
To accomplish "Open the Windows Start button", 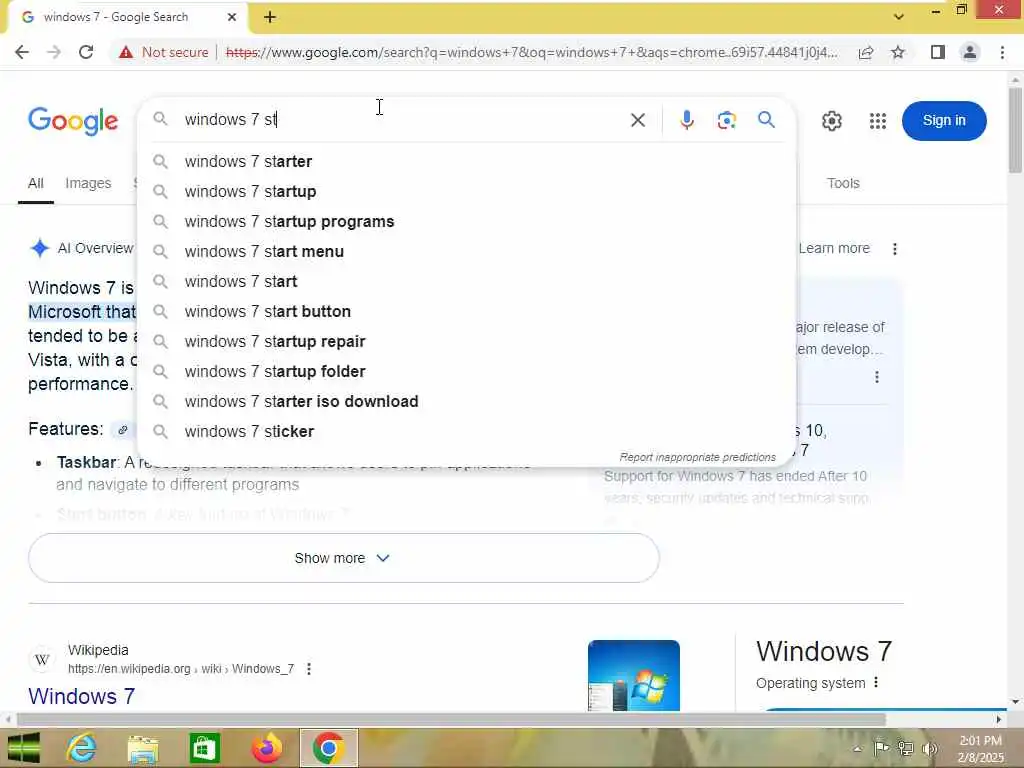I will tap(24, 748).
